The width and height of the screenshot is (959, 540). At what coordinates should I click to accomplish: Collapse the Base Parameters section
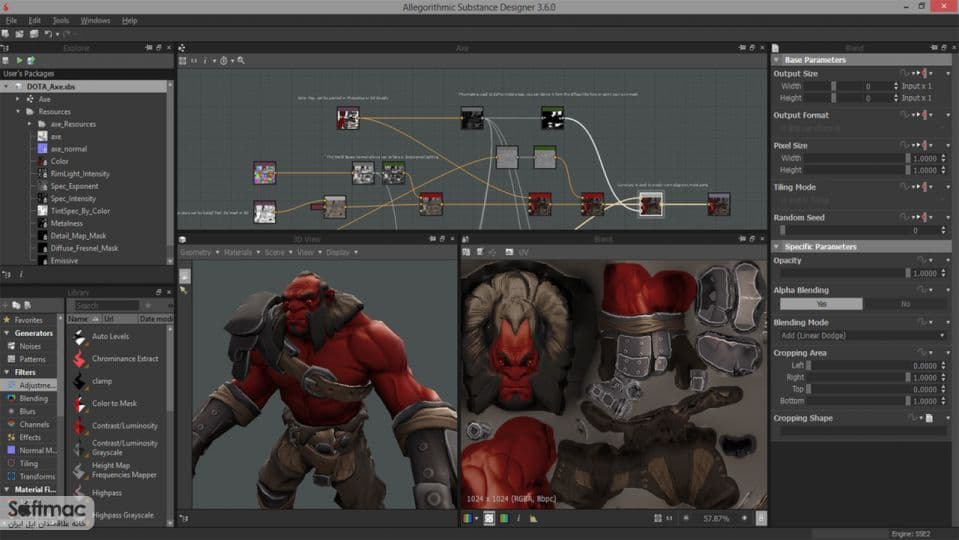coord(777,60)
